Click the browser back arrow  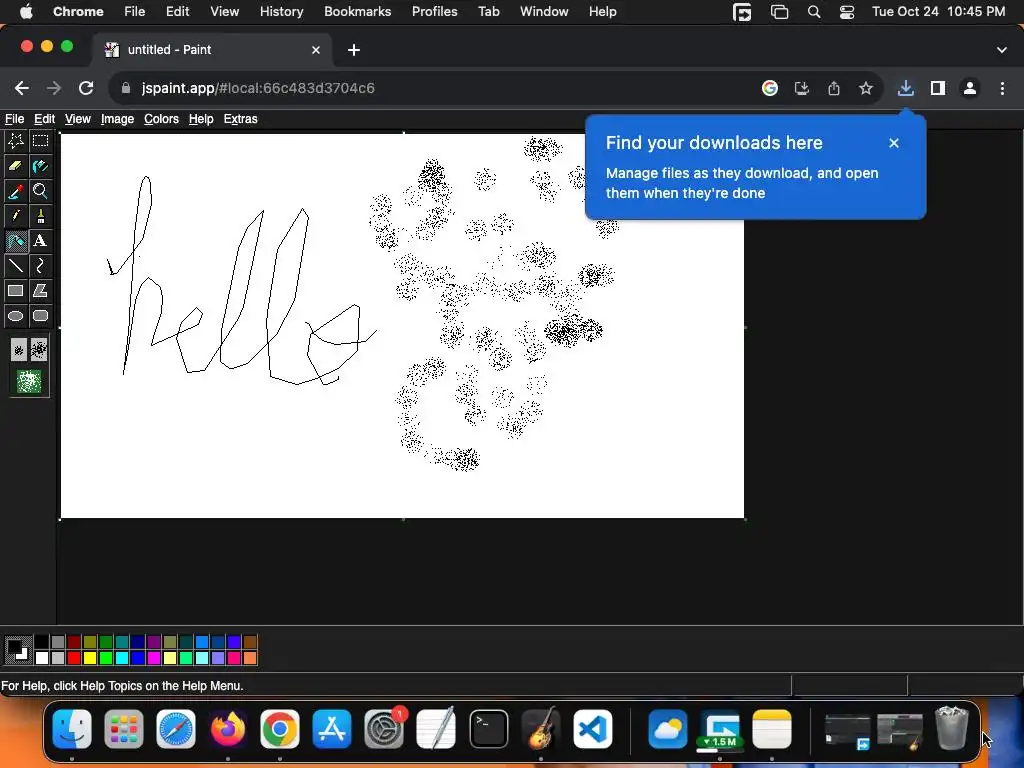click(22, 88)
